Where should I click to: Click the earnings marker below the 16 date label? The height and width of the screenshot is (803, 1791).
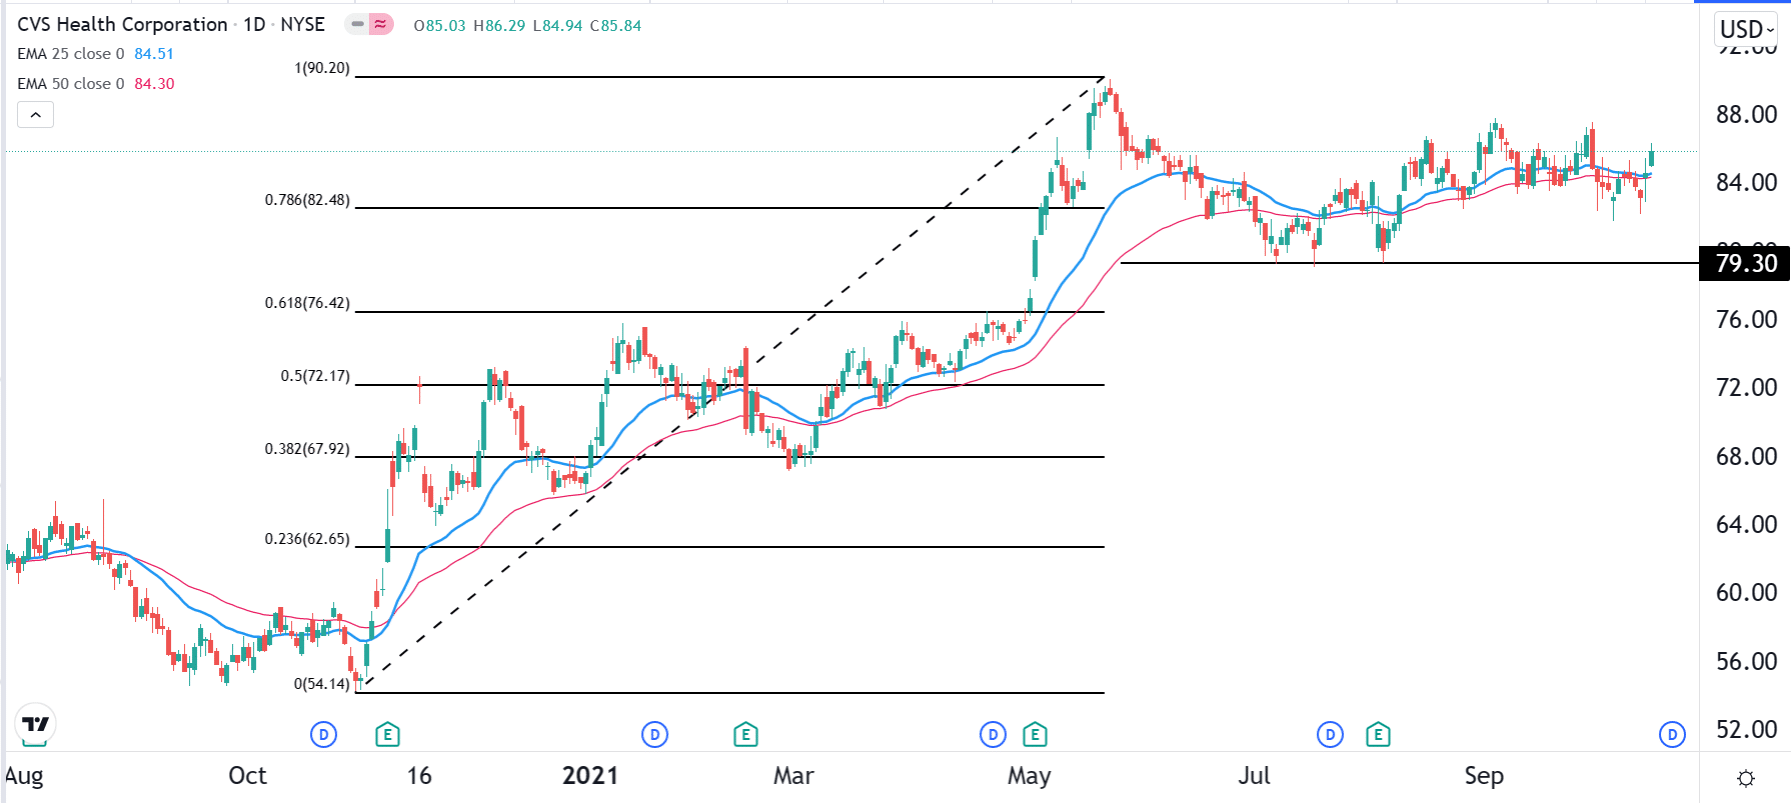click(x=387, y=736)
